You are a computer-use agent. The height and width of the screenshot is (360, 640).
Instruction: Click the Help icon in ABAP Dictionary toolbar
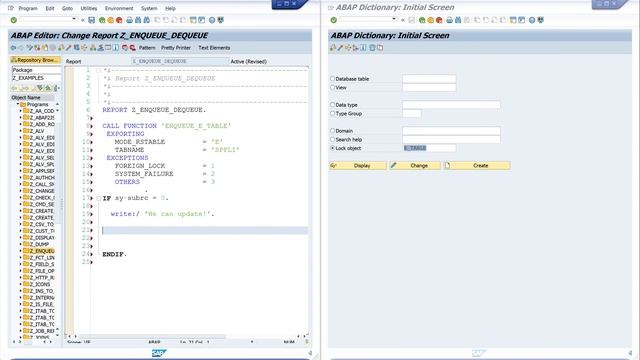pyautogui.click(x=532, y=20)
